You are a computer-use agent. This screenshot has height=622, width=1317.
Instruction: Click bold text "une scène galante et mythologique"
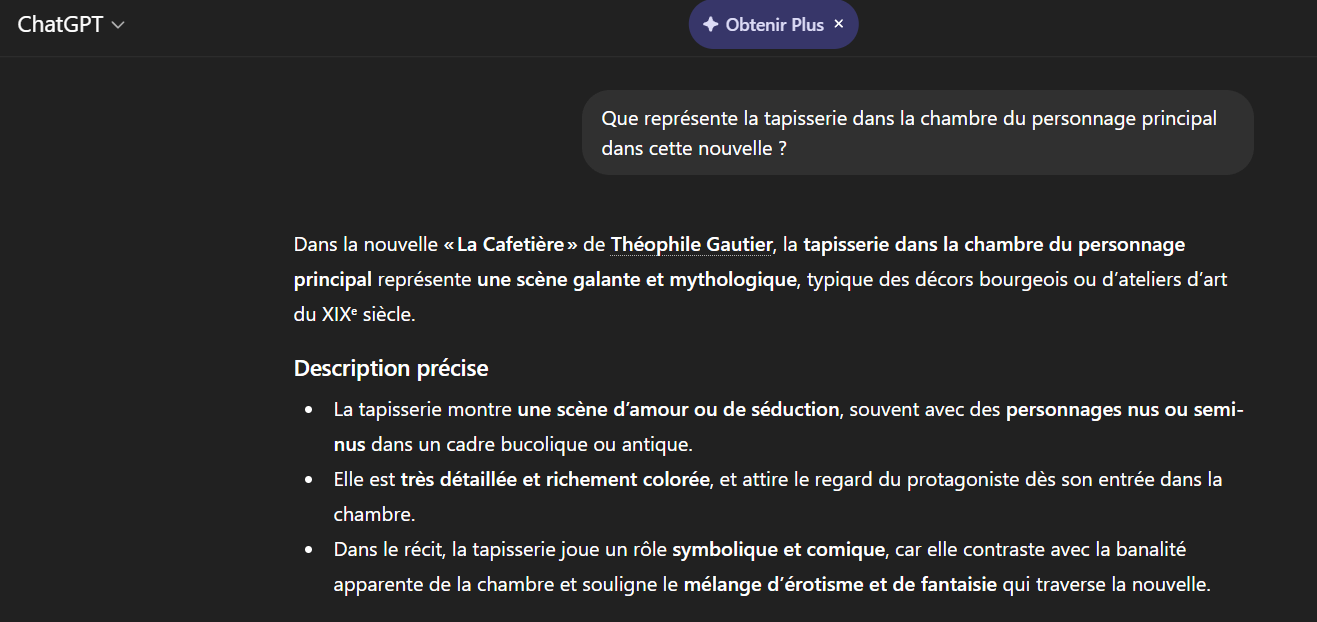click(x=636, y=280)
